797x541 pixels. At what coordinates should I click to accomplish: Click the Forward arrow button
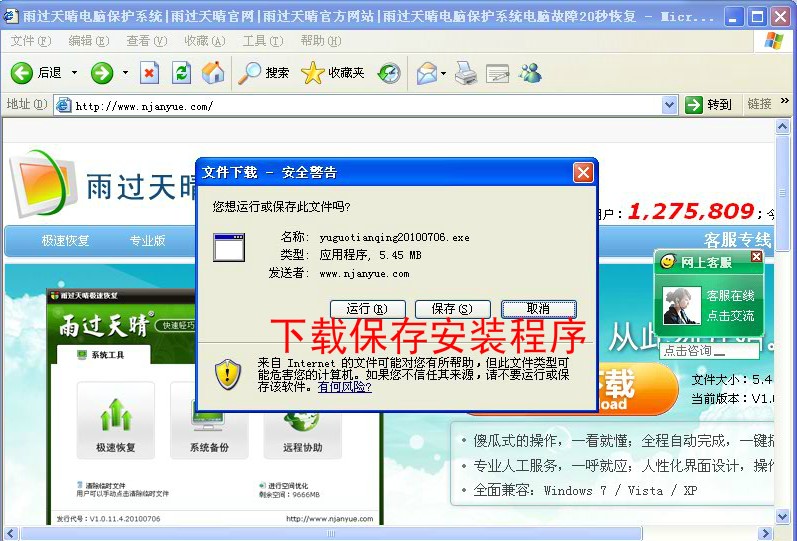coord(102,73)
